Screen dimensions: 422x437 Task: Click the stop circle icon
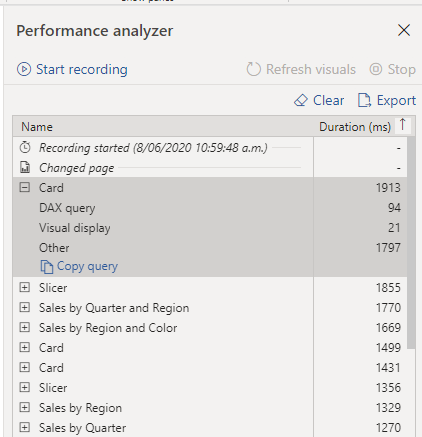[x=376, y=69]
